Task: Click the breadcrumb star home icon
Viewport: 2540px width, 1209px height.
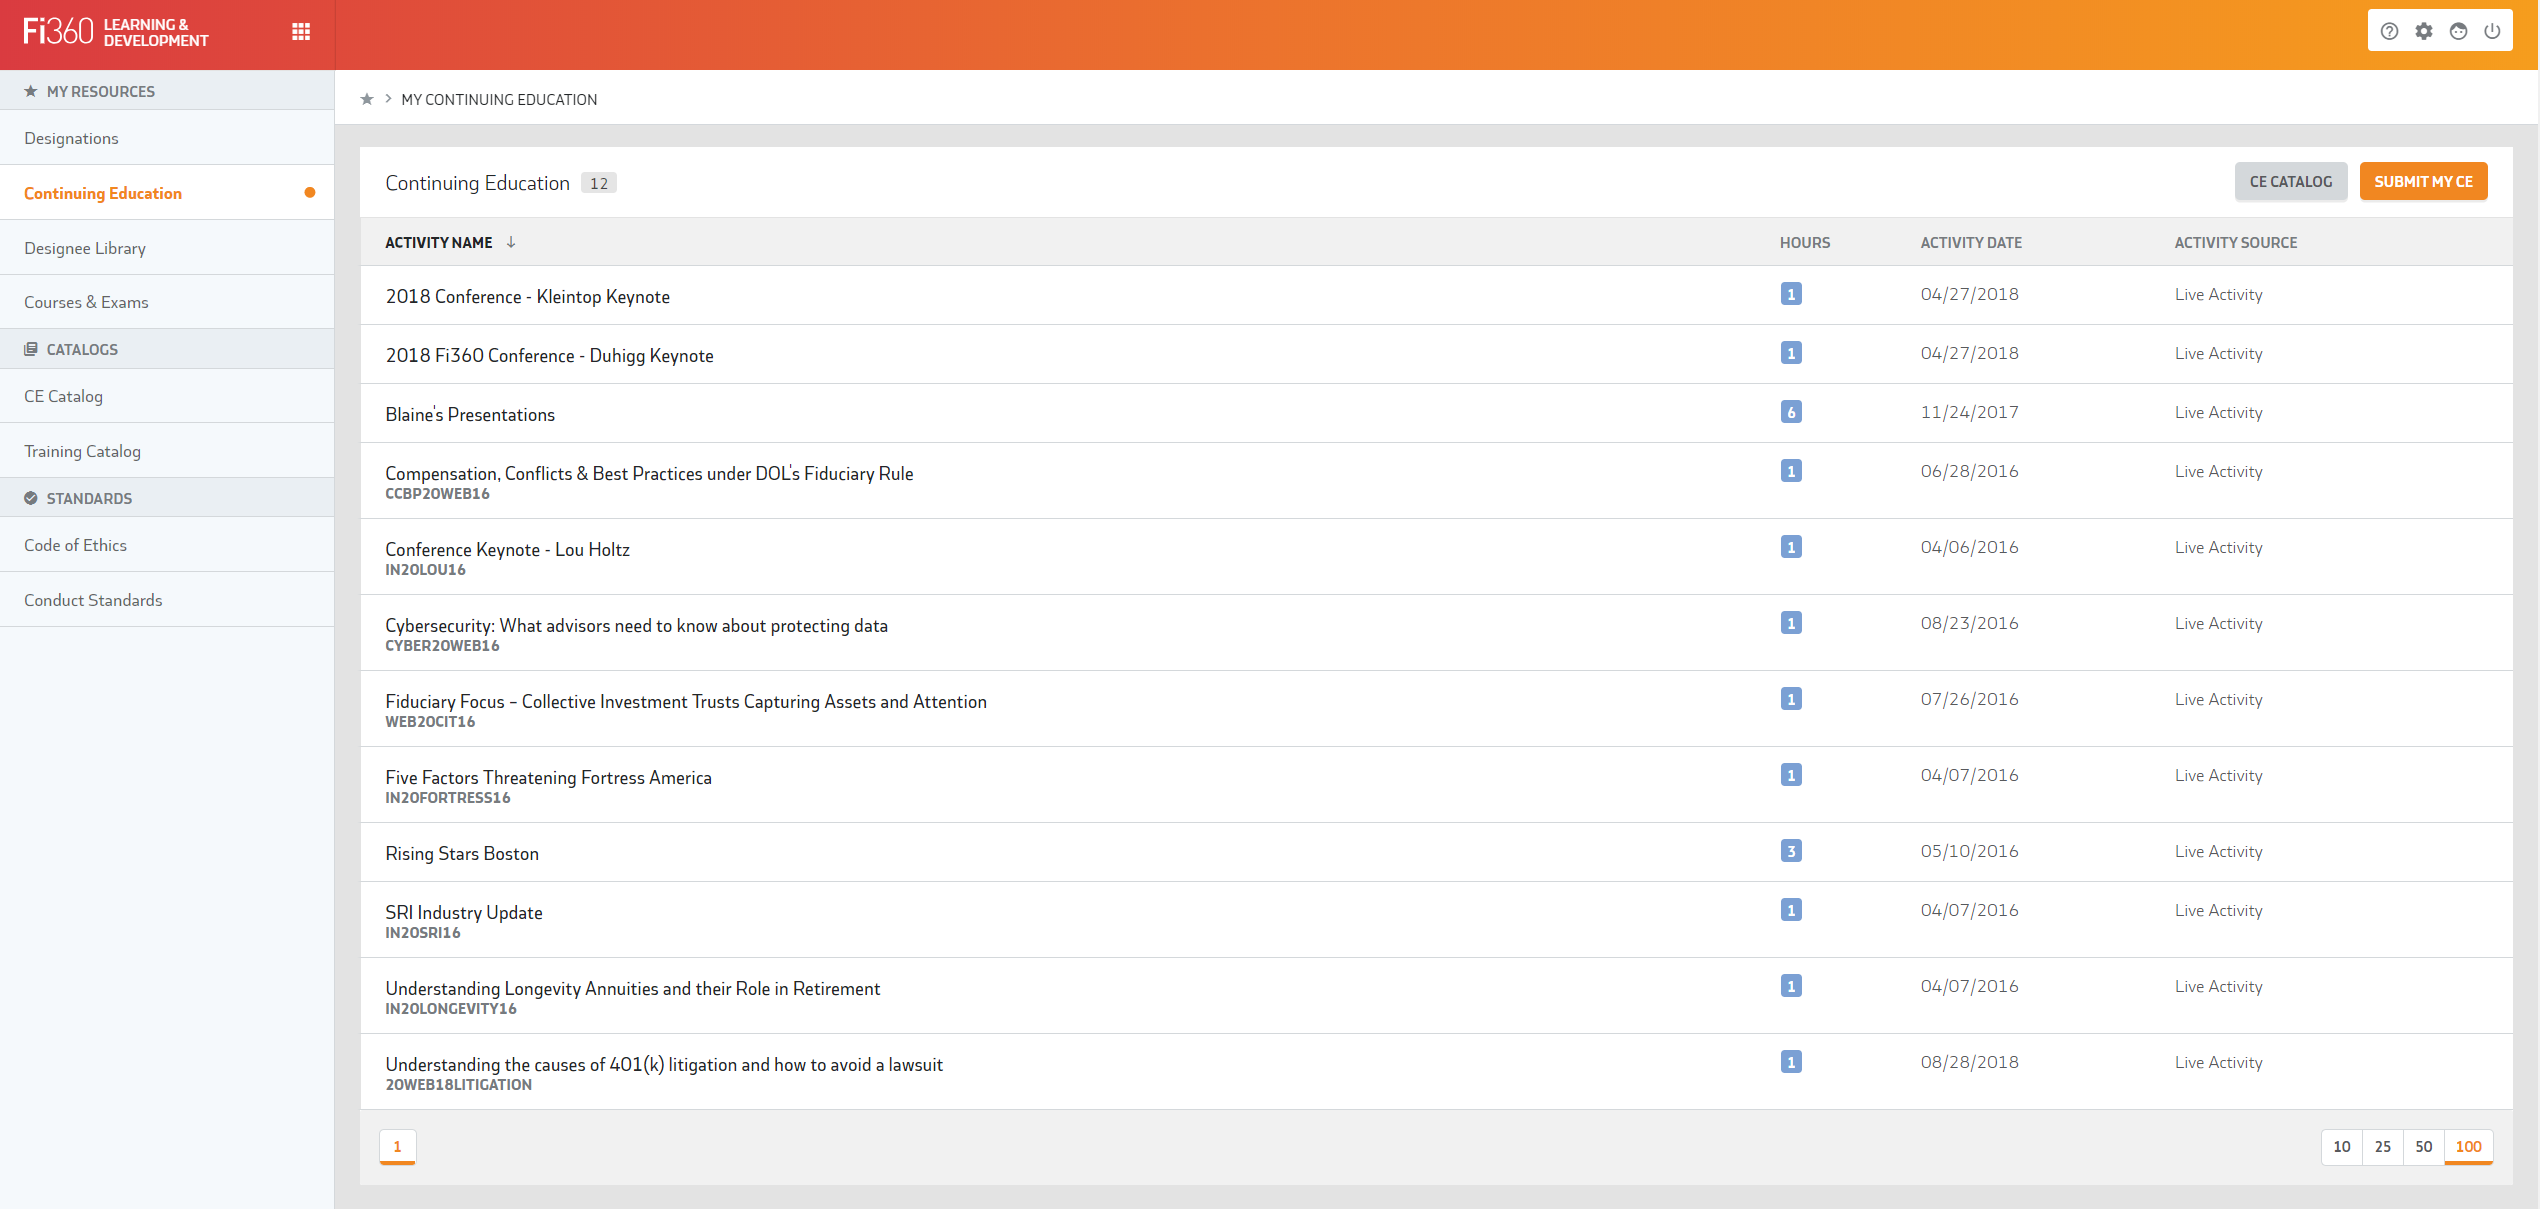Action: tap(367, 99)
